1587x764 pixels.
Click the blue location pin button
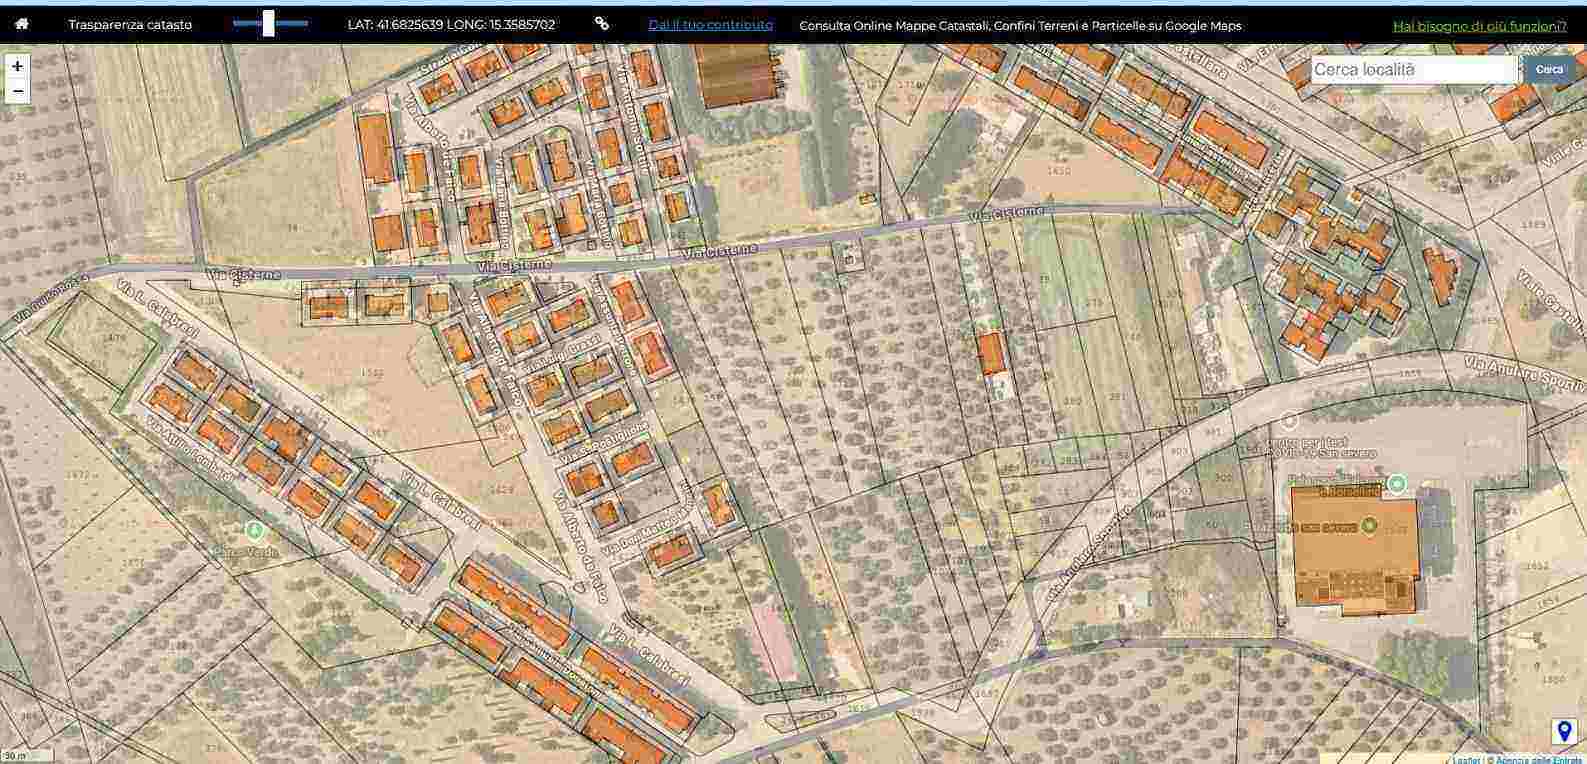click(1564, 732)
